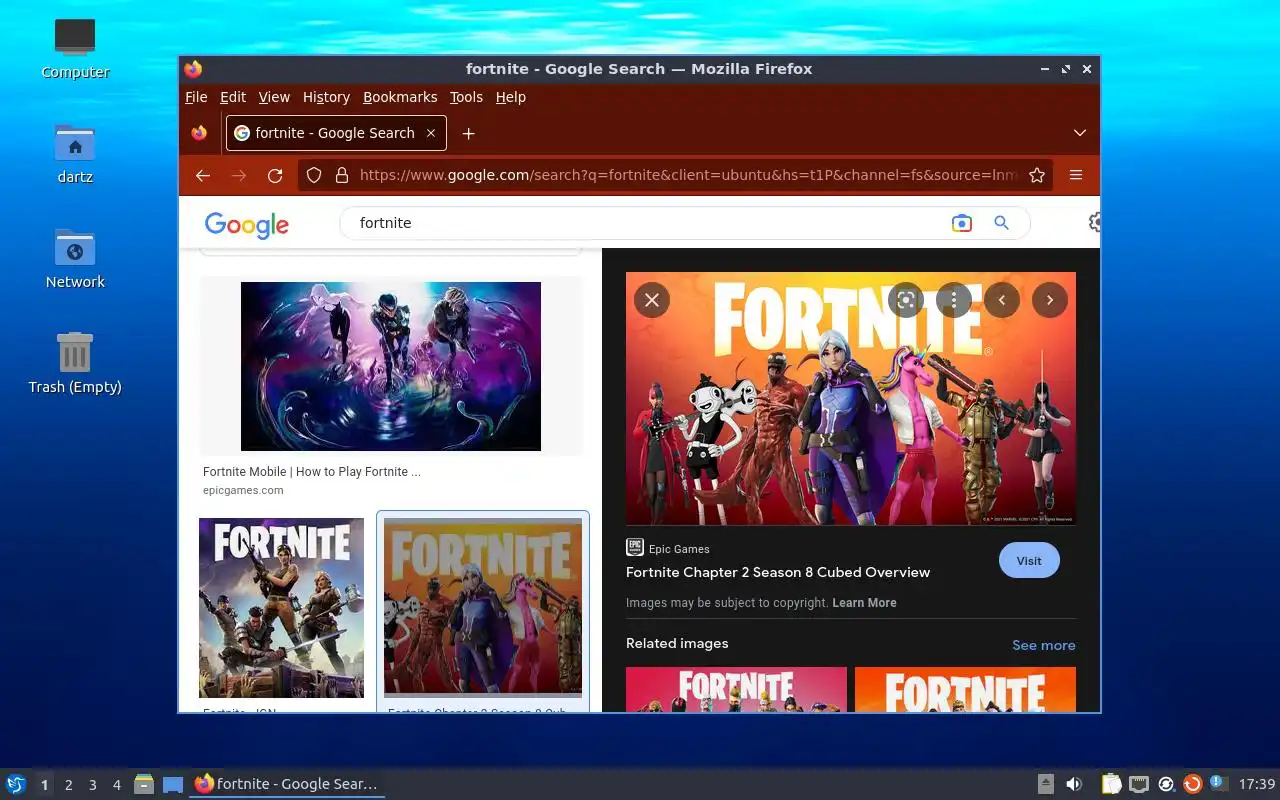Image resolution: width=1280 pixels, height=800 pixels.
Task: Open the start menu in the taskbar
Action: (16, 784)
